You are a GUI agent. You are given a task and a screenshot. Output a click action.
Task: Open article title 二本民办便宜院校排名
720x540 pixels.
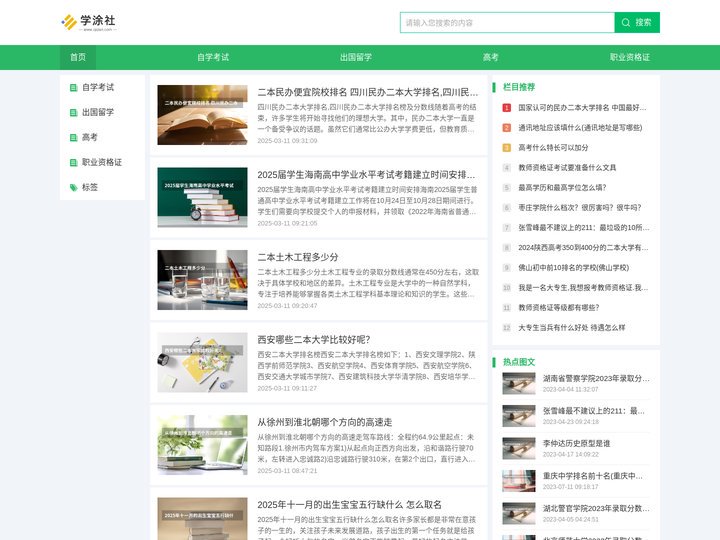pyautogui.click(x=367, y=92)
